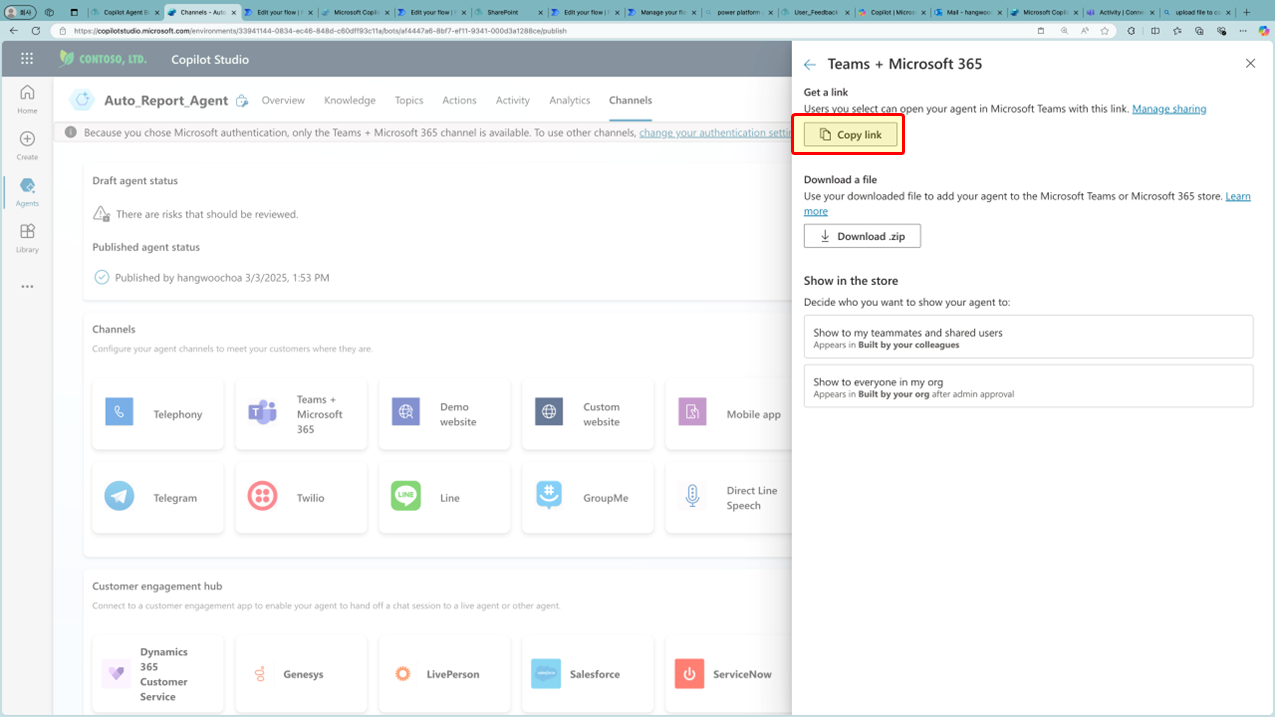Click the browser back arrow

tap(14, 31)
